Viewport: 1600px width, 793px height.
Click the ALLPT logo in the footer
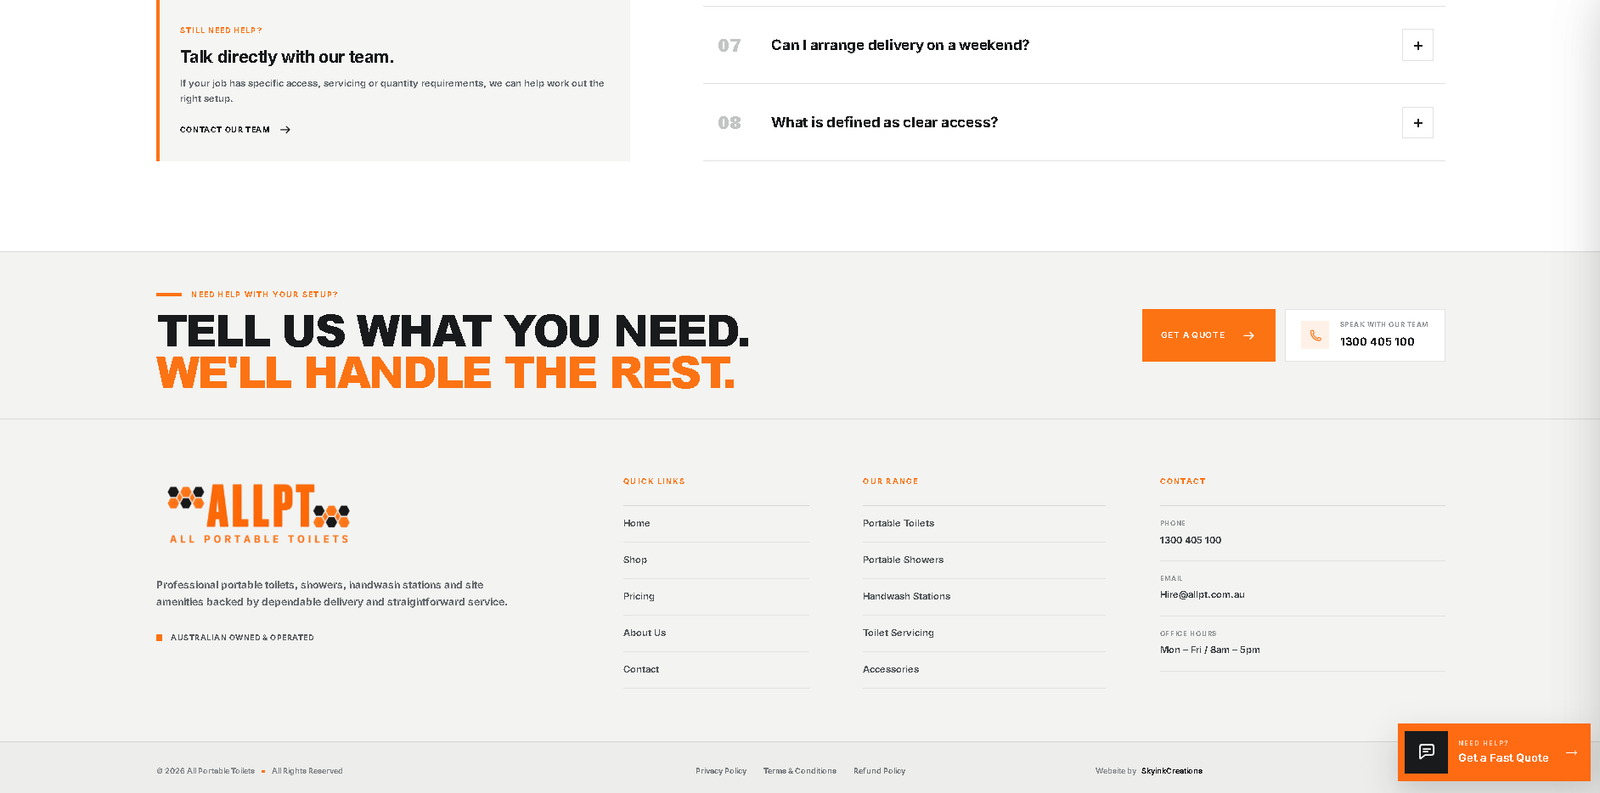pos(259,514)
